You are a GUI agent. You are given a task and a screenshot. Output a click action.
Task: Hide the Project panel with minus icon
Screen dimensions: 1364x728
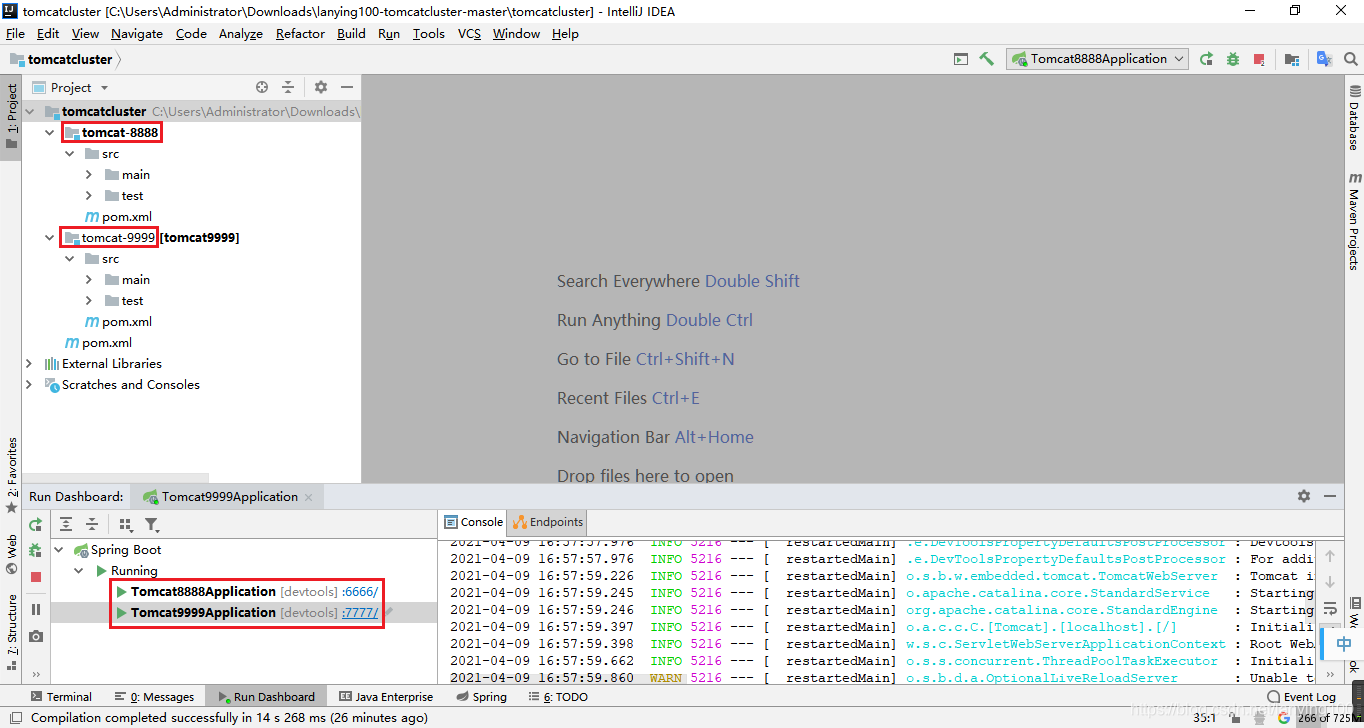pyautogui.click(x=347, y=87)
